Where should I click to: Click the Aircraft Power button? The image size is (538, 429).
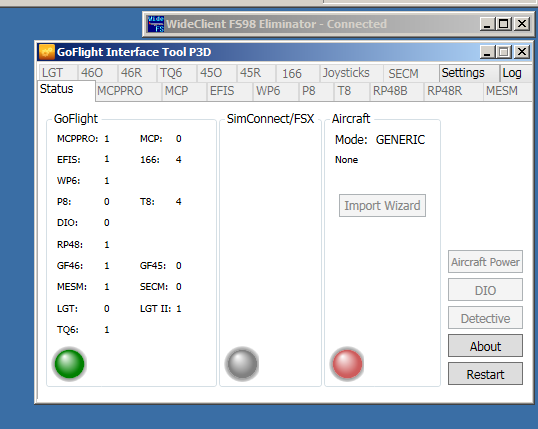(485, 262)
